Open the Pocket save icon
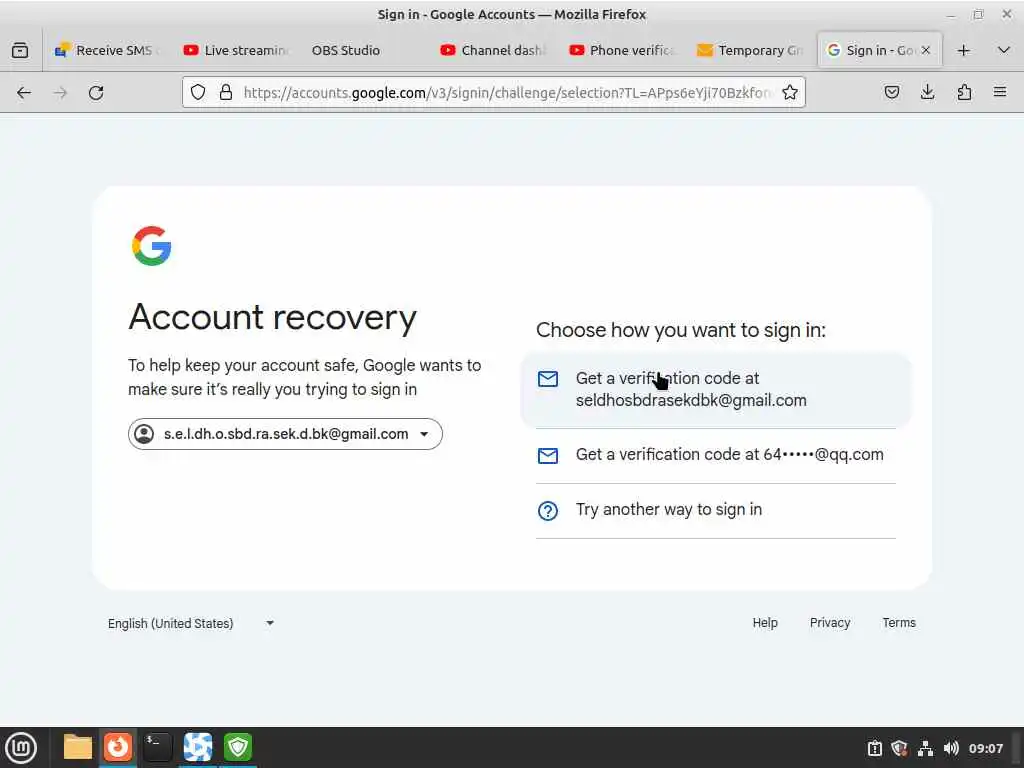The width and height of the screenshot is (1024, 768). [x=891, y=93]
